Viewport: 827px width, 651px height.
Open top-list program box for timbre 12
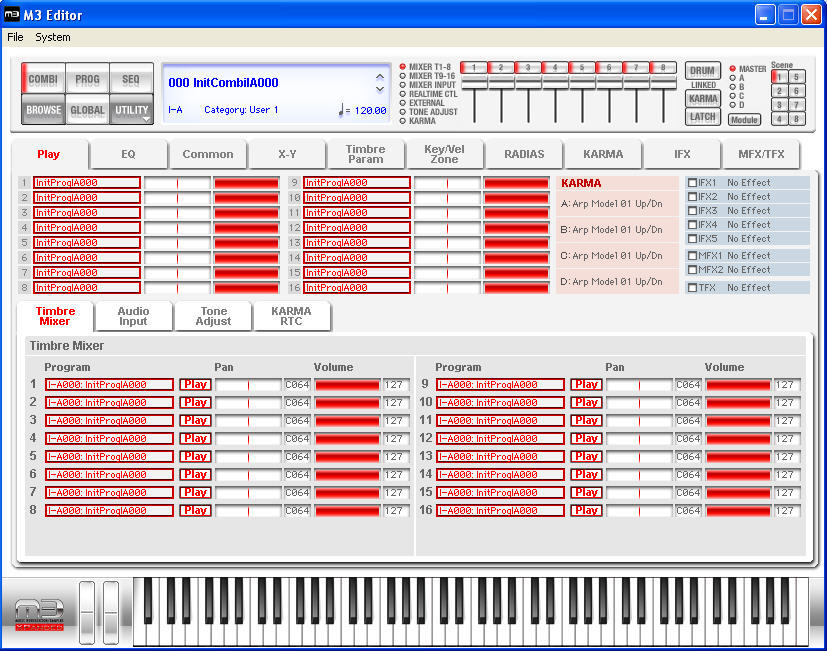357,228
